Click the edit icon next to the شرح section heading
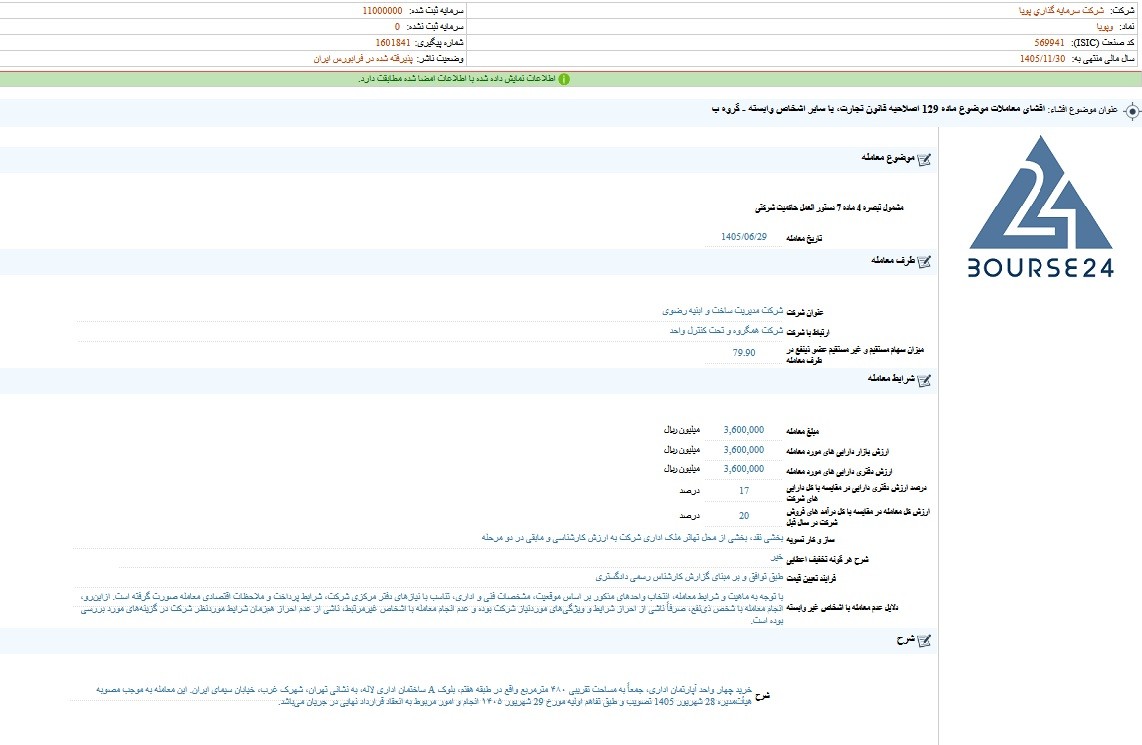Screen dimensions: 1142x745 tap(924, 640)
